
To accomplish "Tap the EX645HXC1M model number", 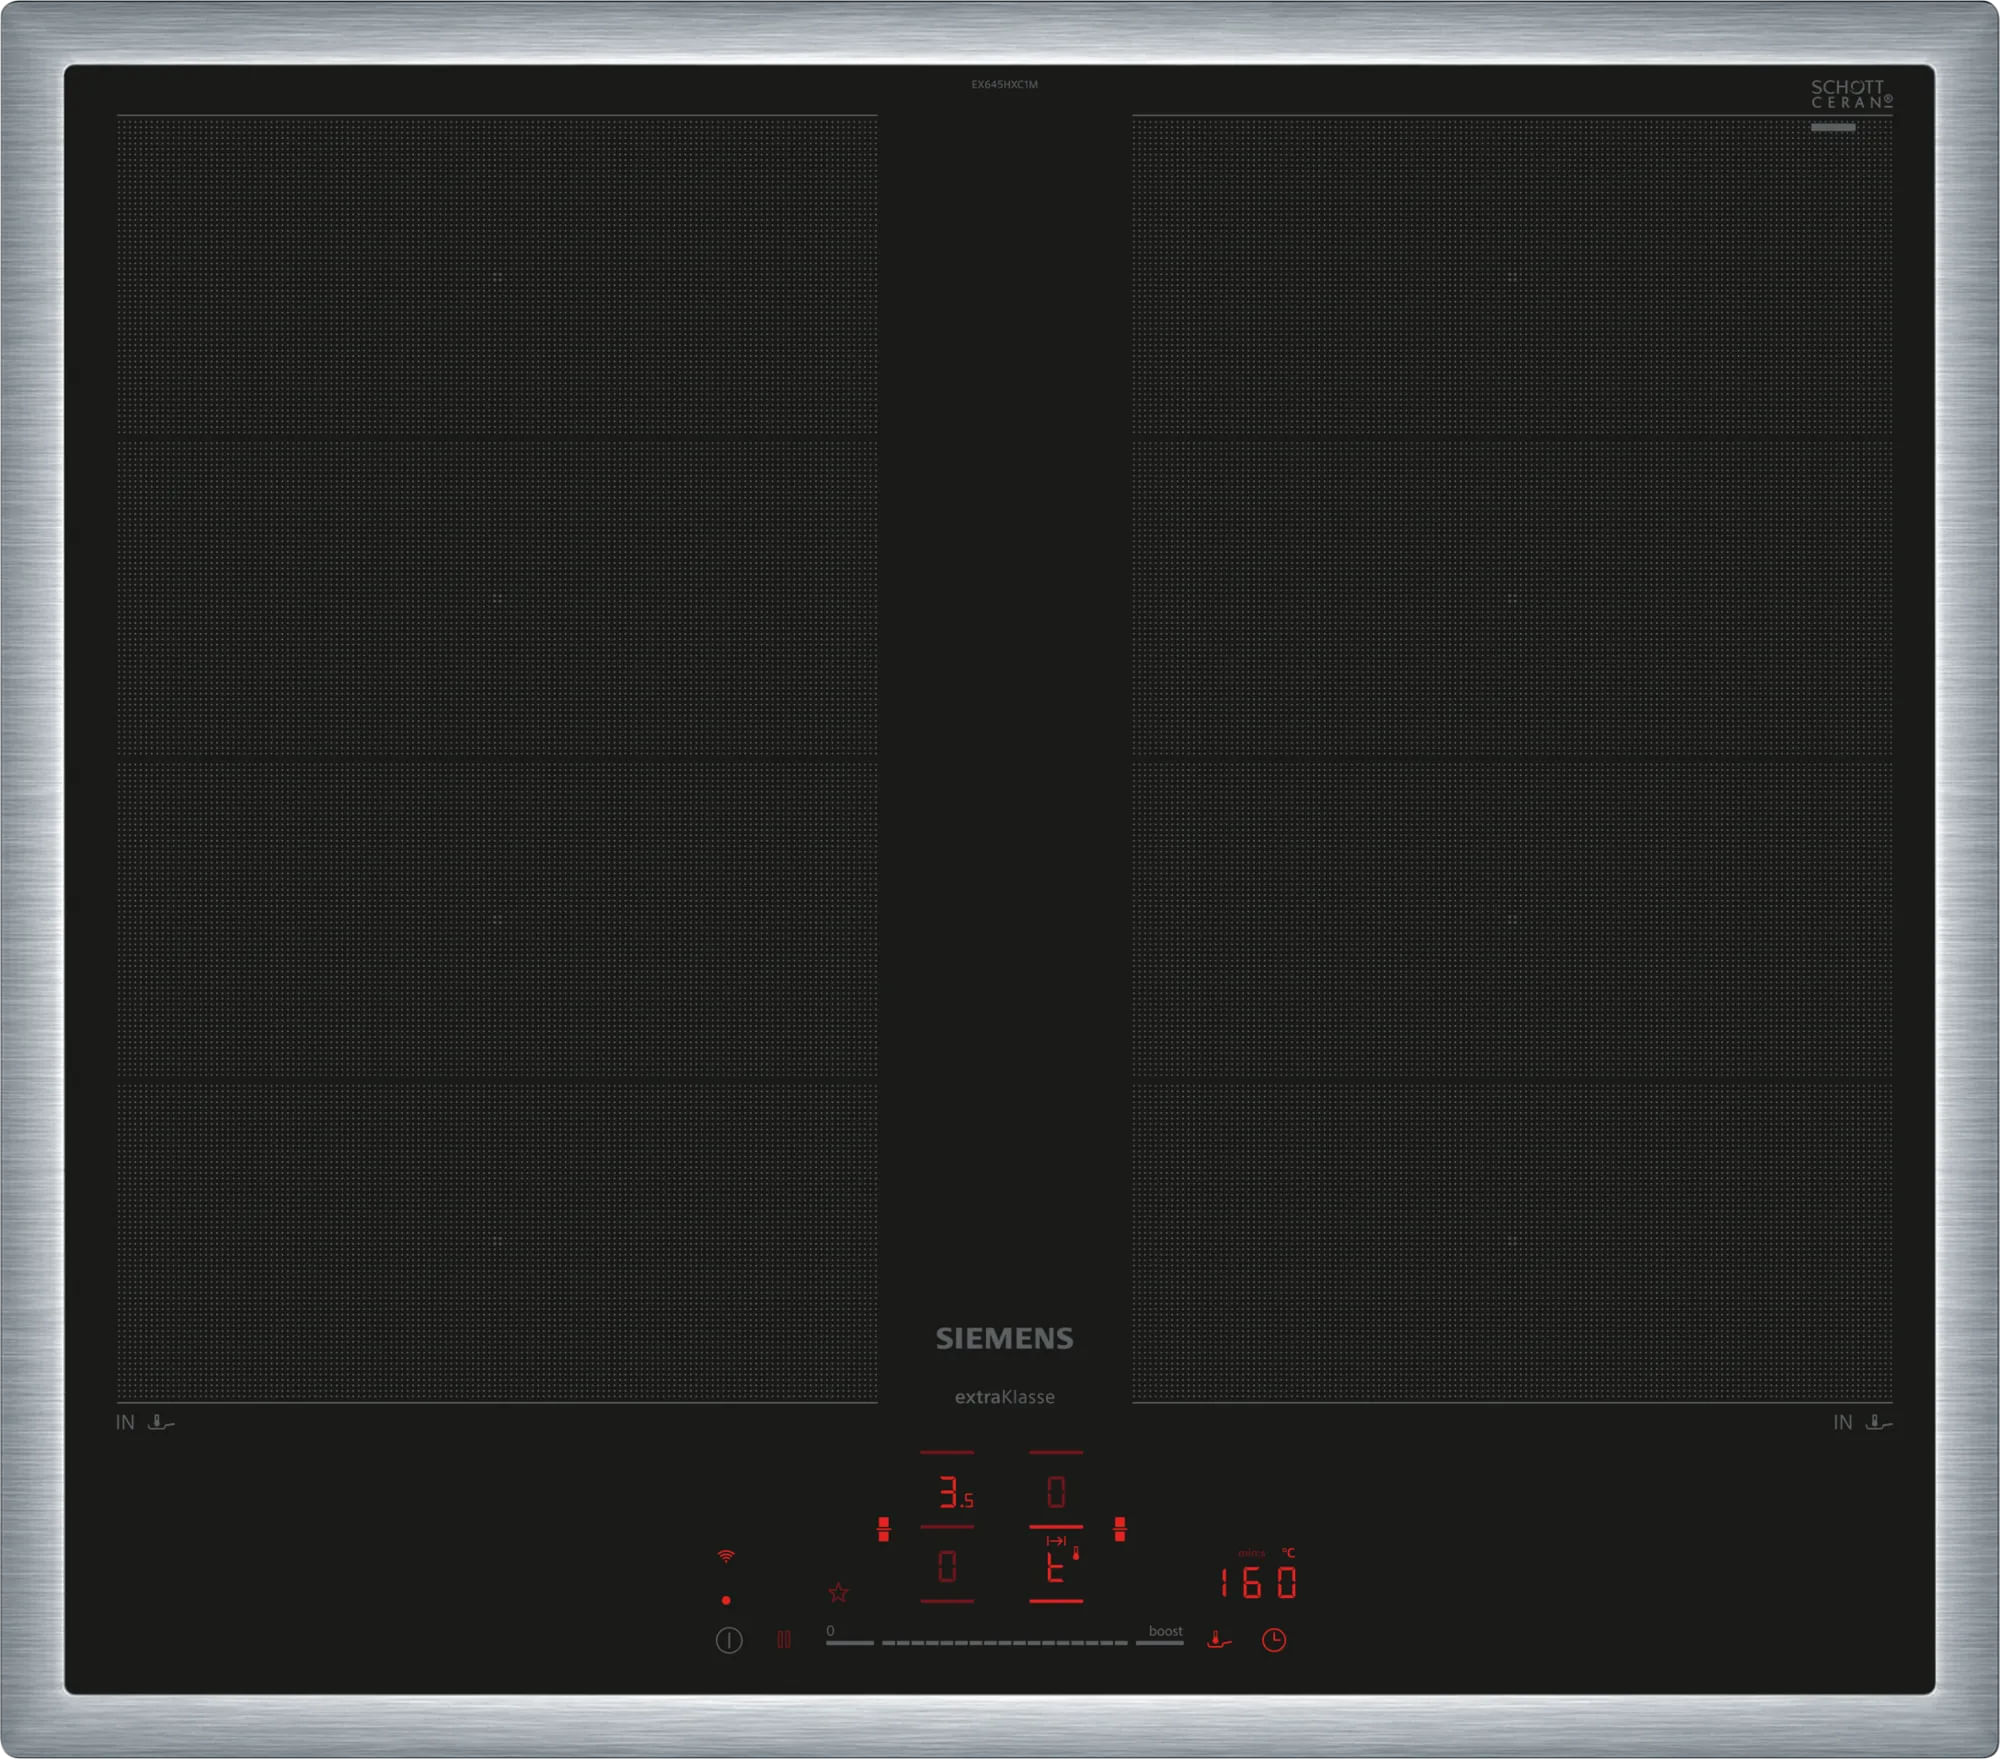I will [1004, 85].
